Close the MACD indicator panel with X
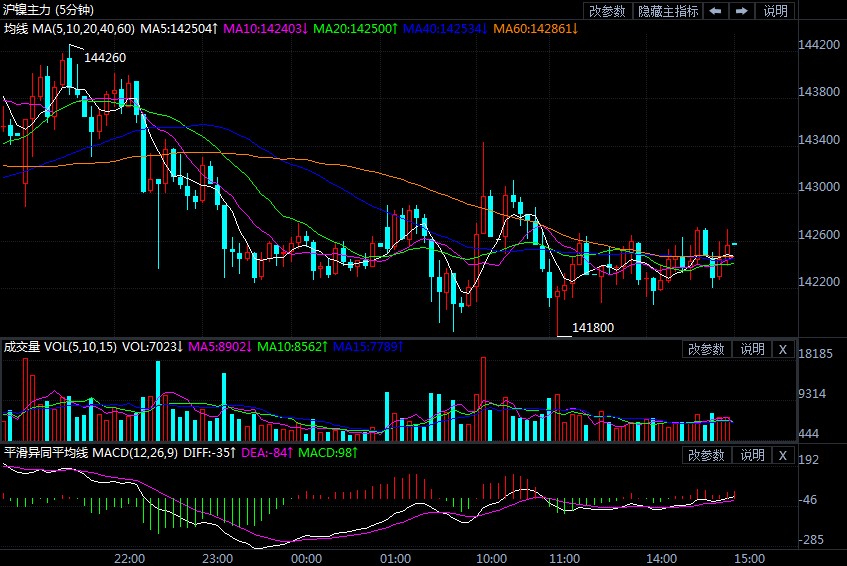Viewport: 847px width, 566px height. pyautogui.click(x=783, y=455)
